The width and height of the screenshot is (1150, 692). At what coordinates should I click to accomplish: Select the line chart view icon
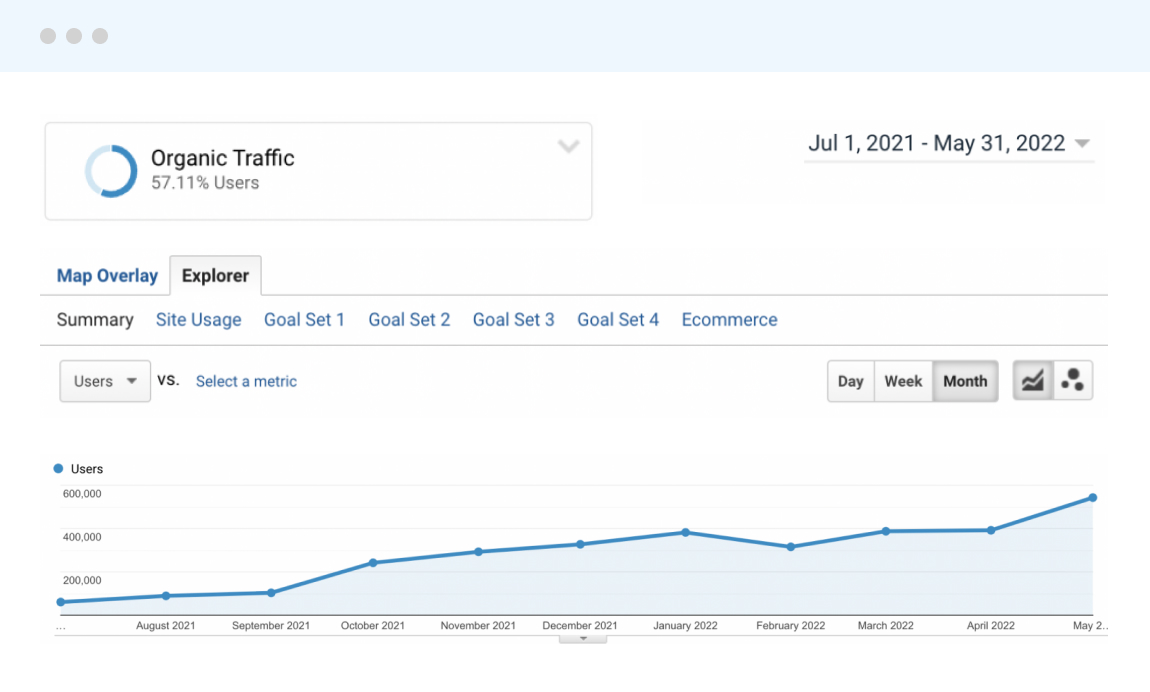(x=1033, y=381)
